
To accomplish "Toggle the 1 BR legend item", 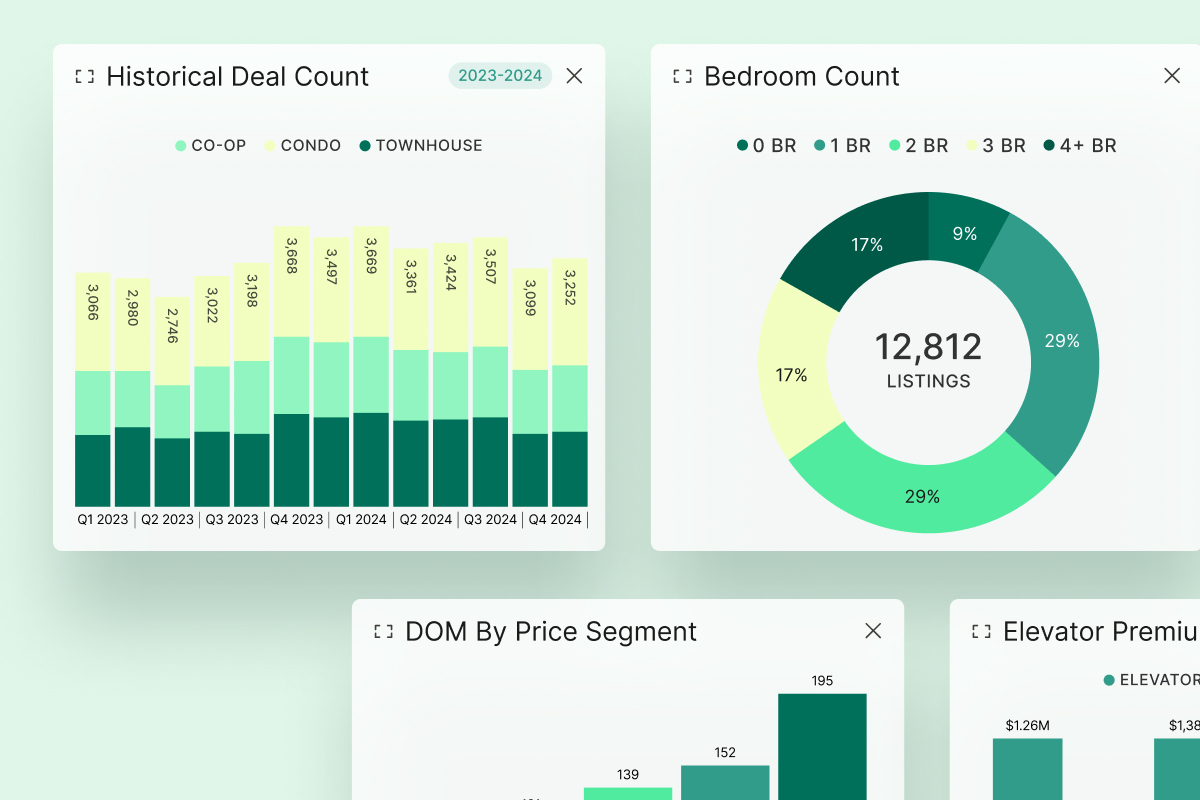I will [842, 146].
